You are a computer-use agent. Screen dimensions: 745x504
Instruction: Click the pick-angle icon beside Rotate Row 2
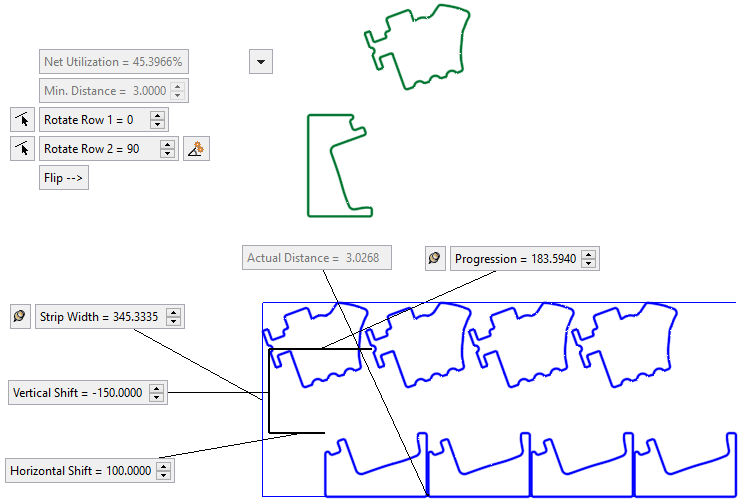tap(22, 149)
